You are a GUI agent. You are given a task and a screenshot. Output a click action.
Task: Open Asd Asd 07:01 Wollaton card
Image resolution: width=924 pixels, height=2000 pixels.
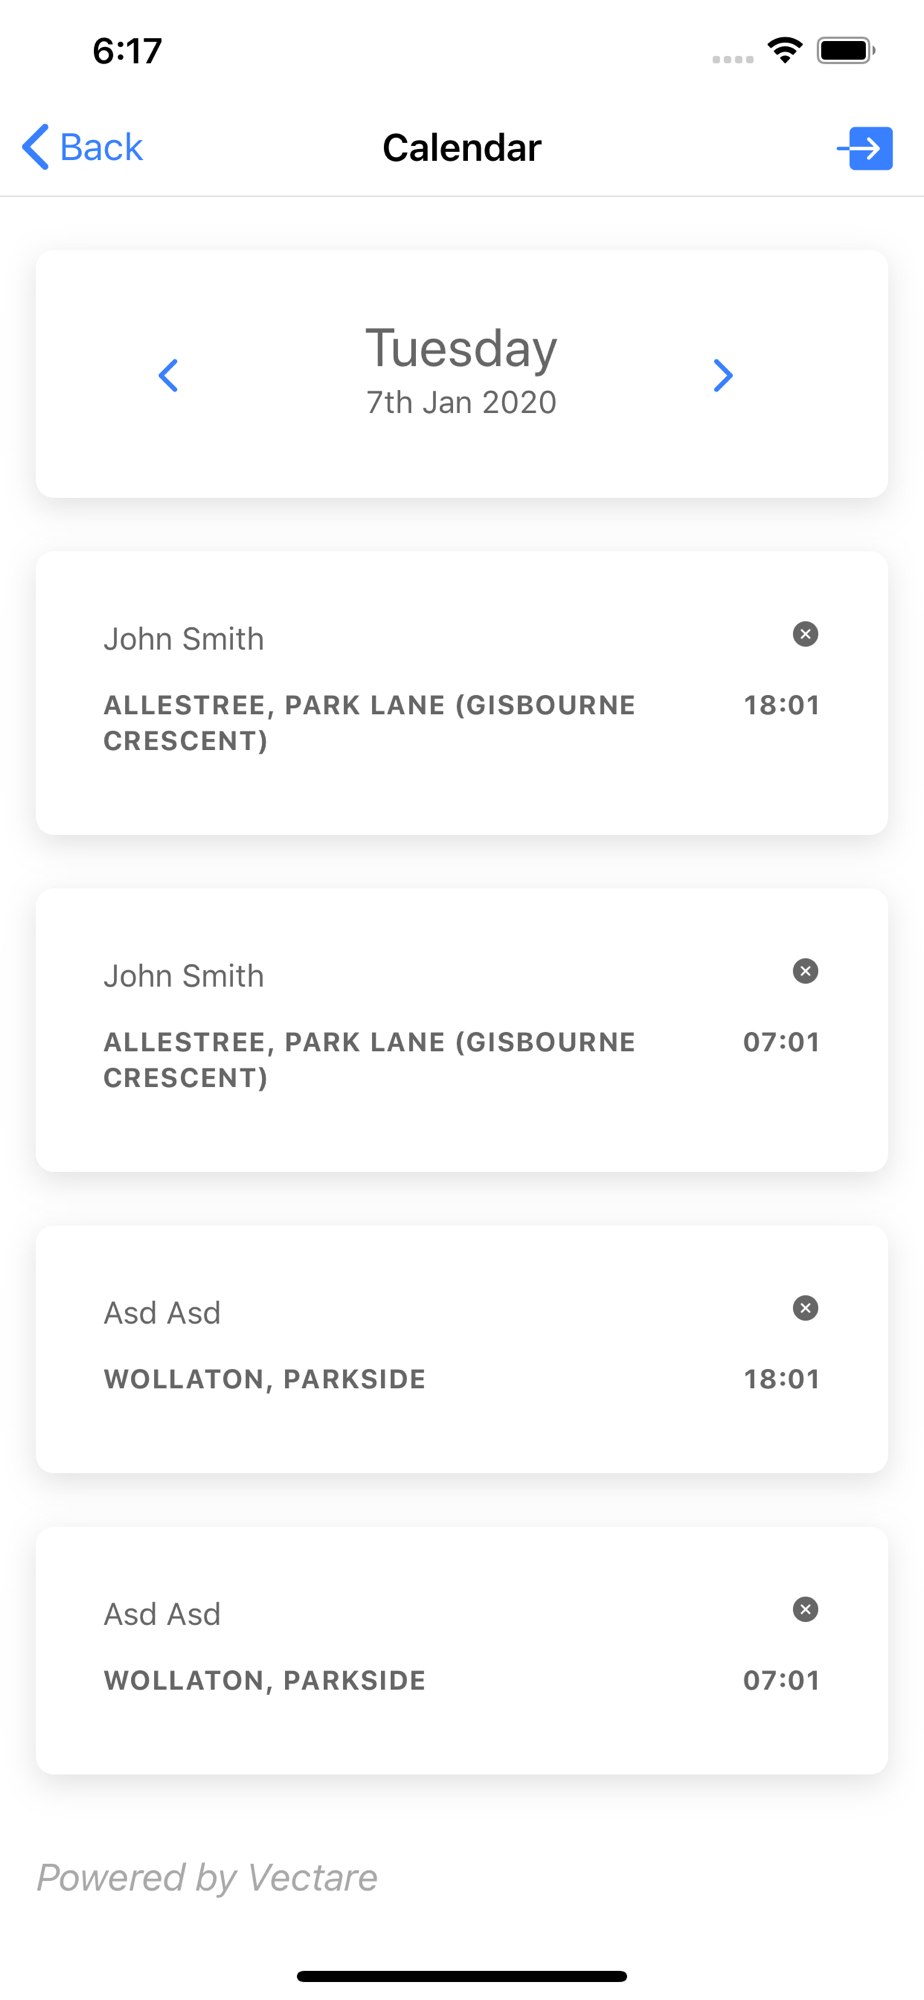coord(462,1650)
